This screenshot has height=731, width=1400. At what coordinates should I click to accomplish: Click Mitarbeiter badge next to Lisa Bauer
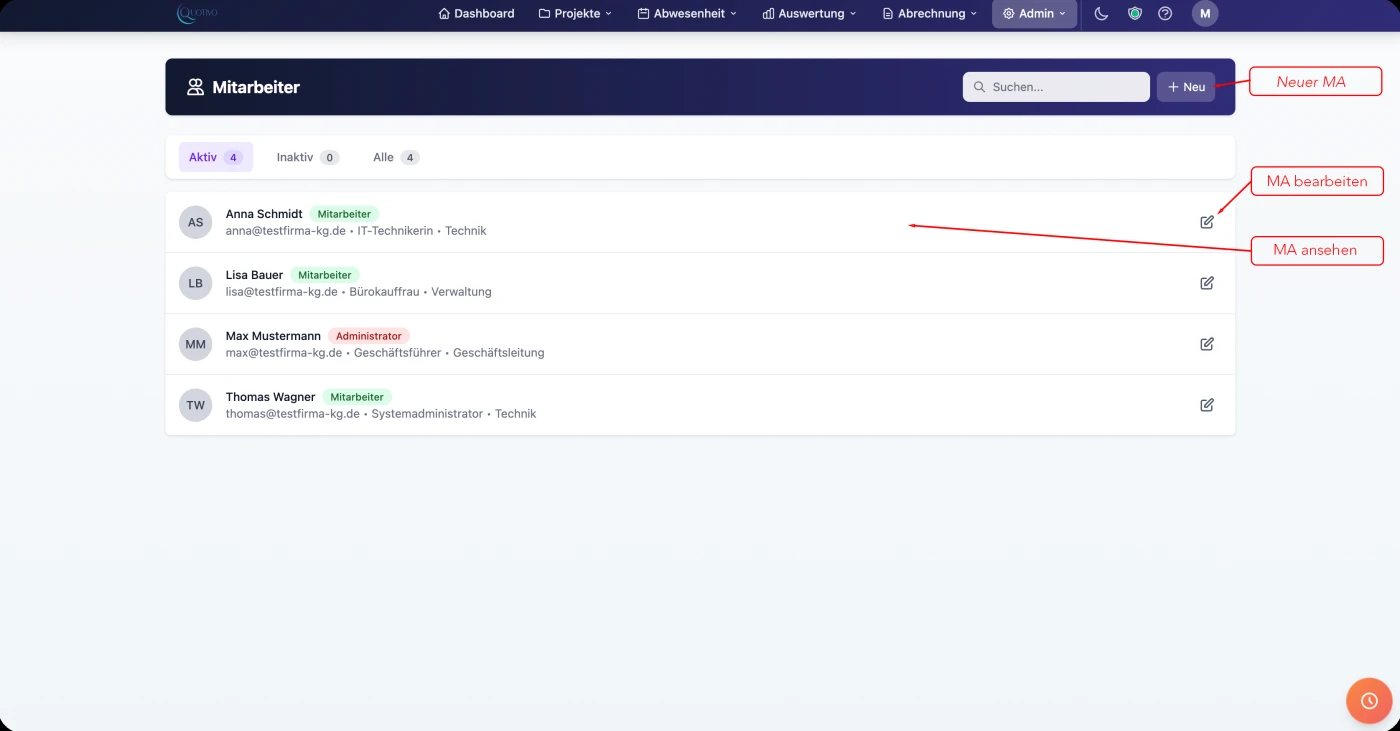tap(325, 275)
